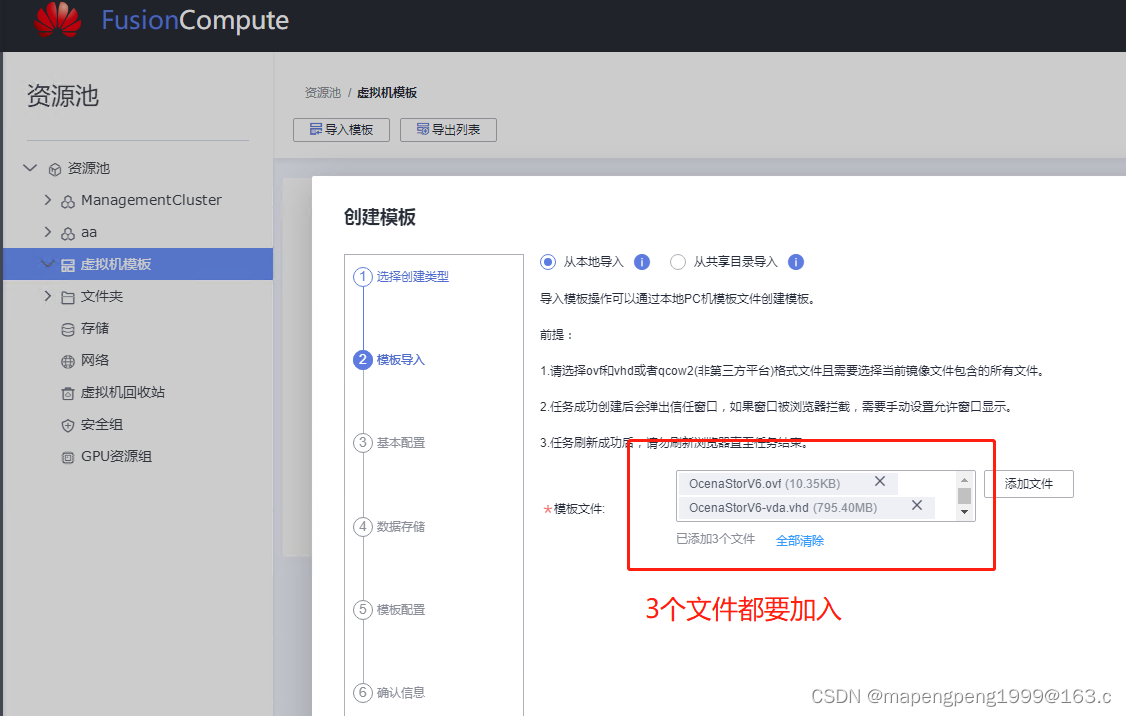Click the 文件夹 folder icon
Viewport: 1126px width, 716px height.
tap(68, 297)
